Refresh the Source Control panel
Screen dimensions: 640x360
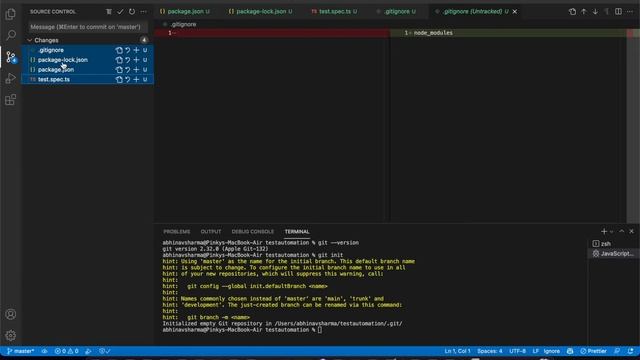point(132,12)
